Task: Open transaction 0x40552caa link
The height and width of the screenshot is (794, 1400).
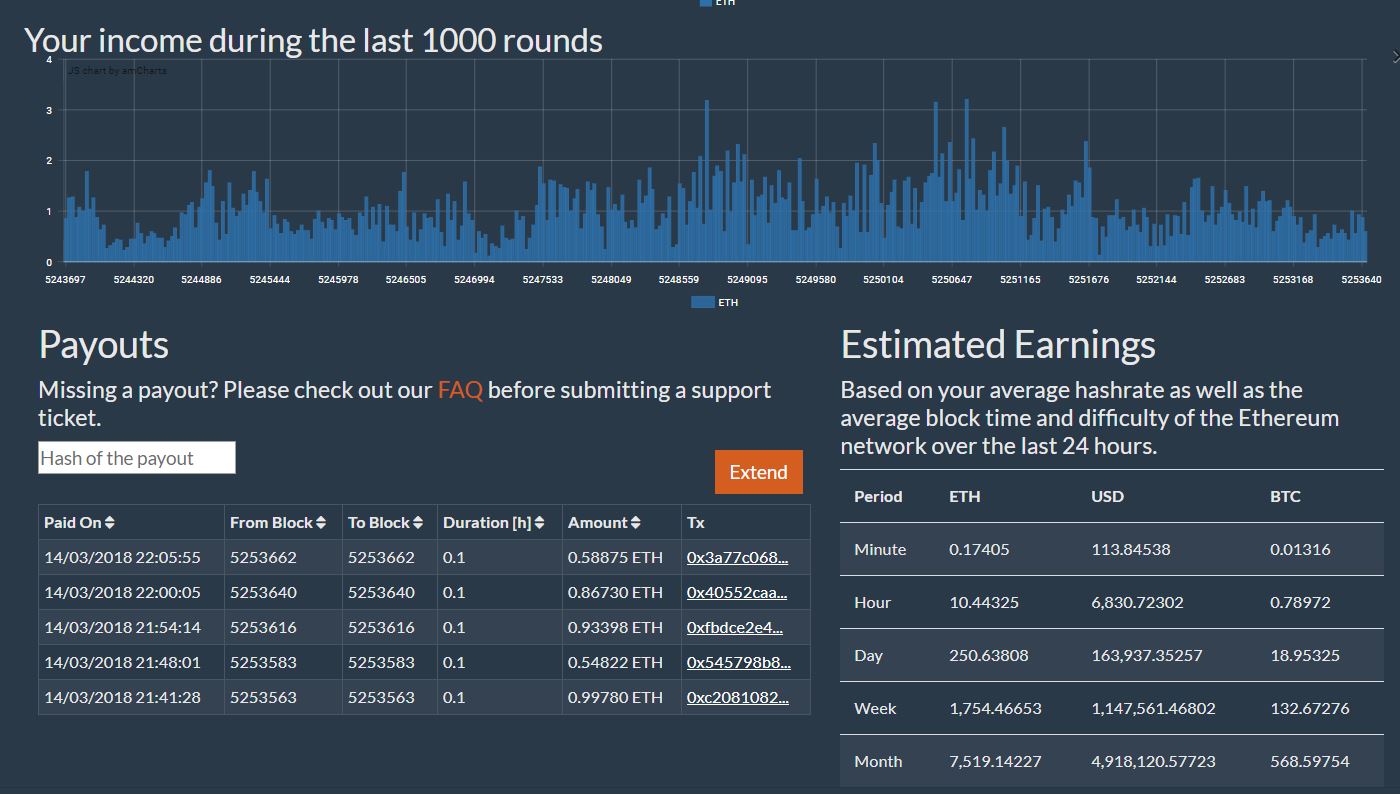Action: click(x=737, y=592)
